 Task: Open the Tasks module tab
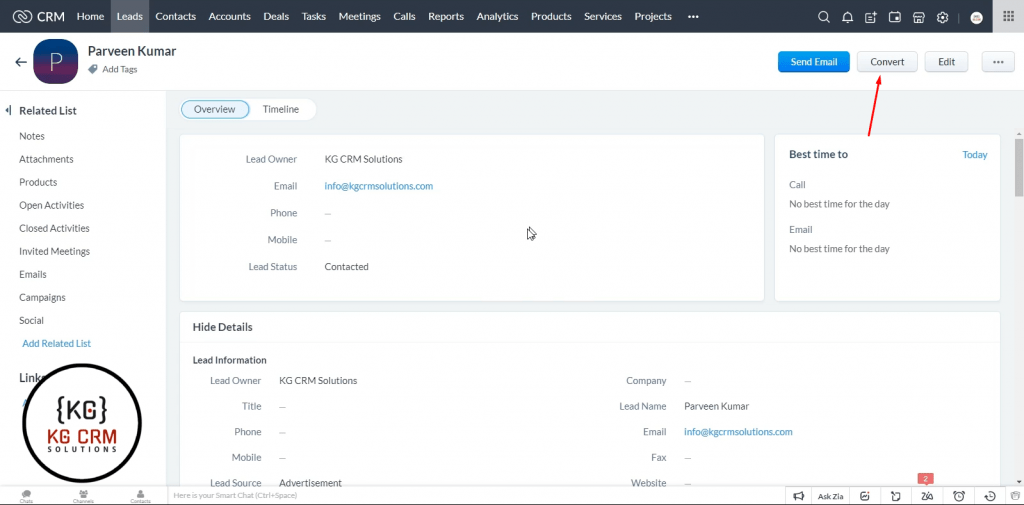313,16
